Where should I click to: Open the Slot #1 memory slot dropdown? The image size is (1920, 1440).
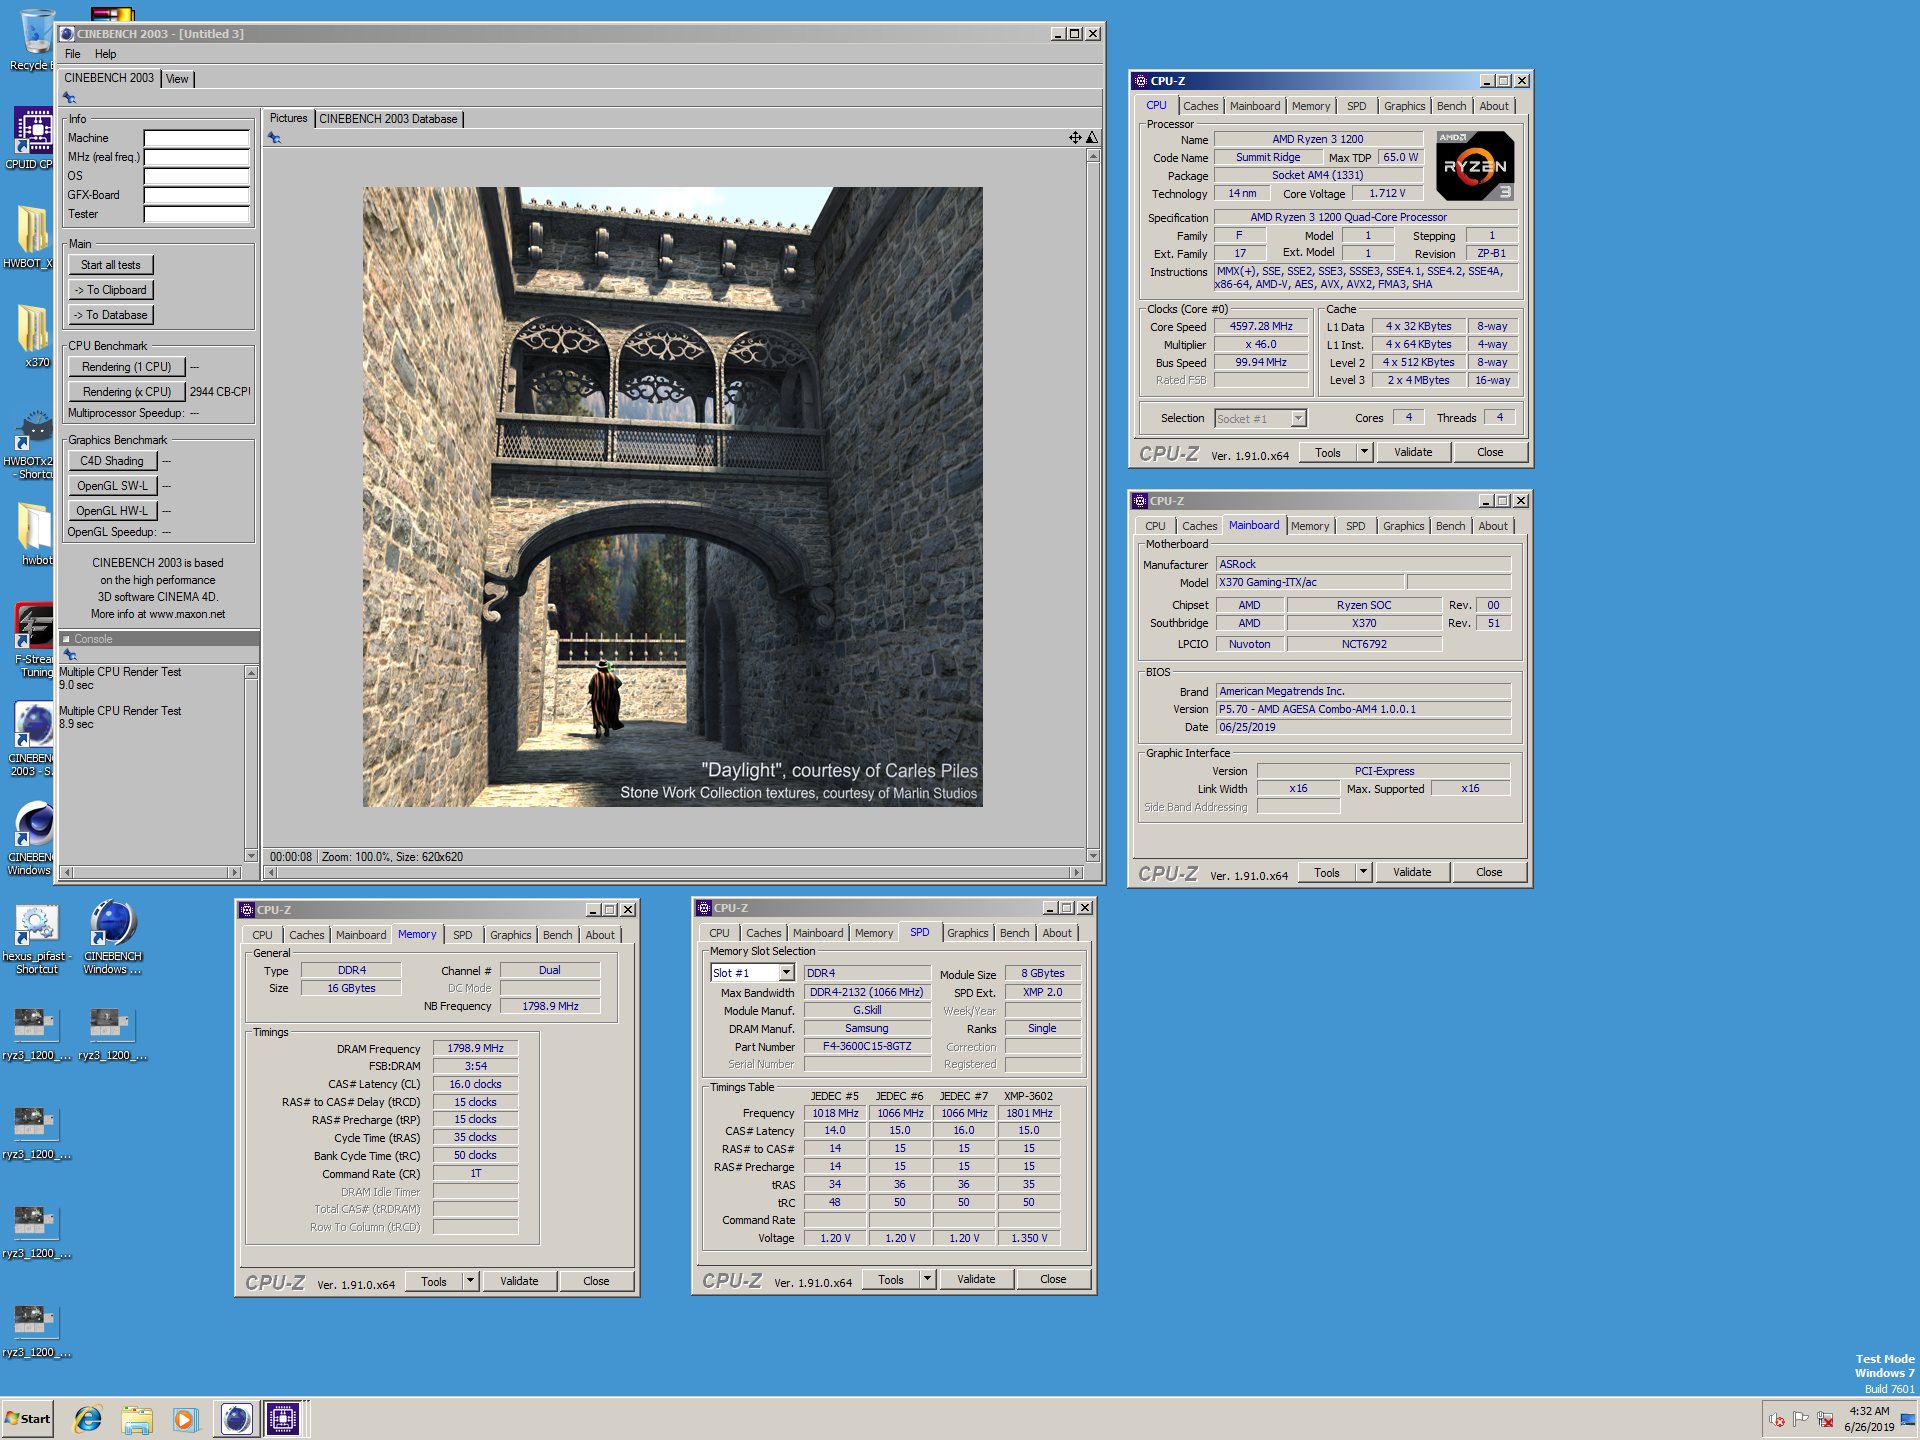(786, 973)
